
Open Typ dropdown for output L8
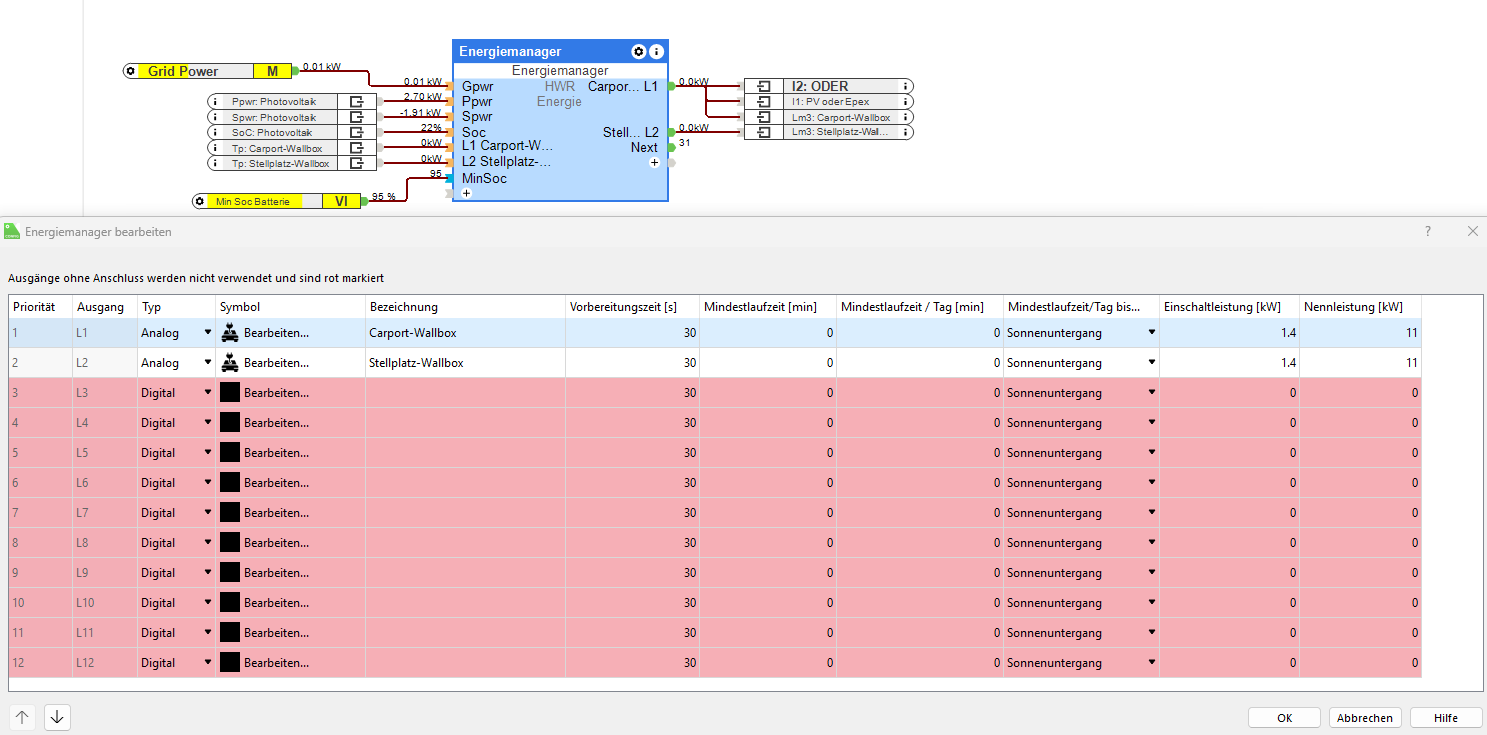[208, 542]
